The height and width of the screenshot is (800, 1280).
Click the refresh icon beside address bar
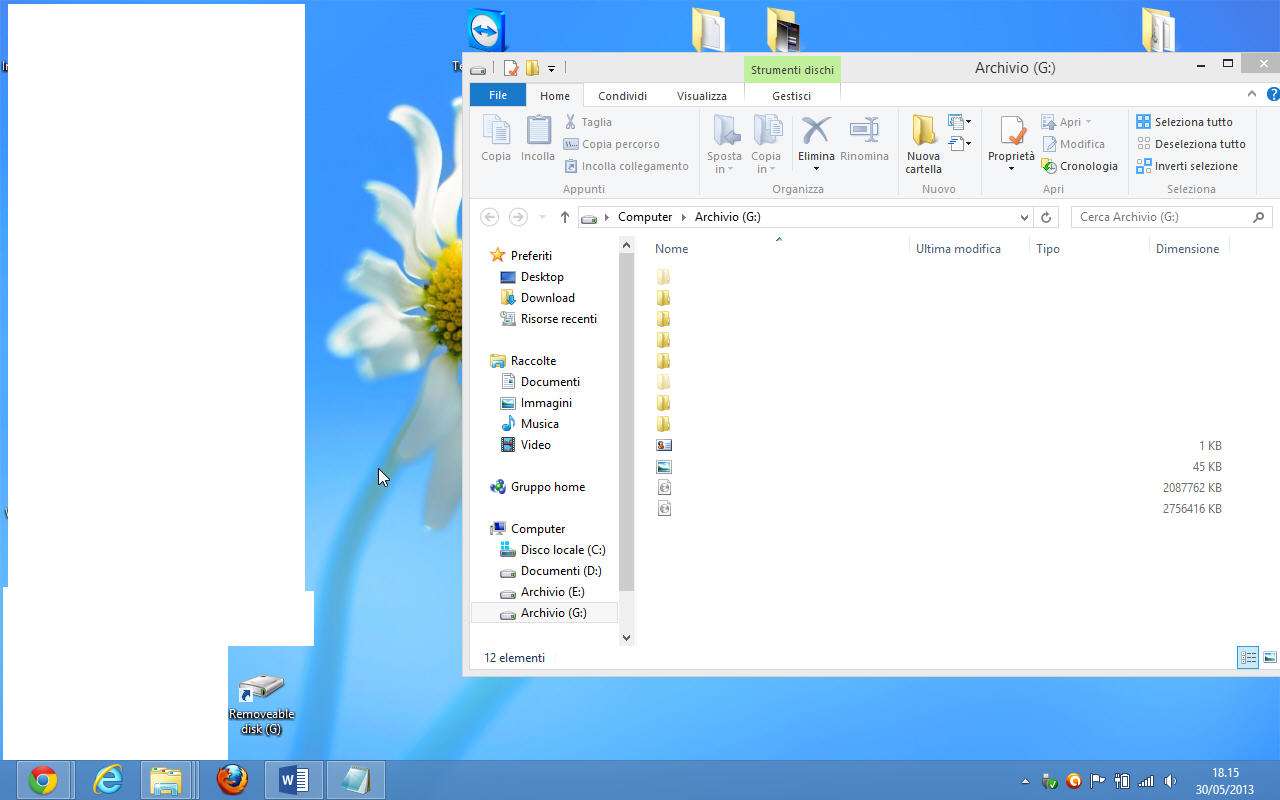1046,217
